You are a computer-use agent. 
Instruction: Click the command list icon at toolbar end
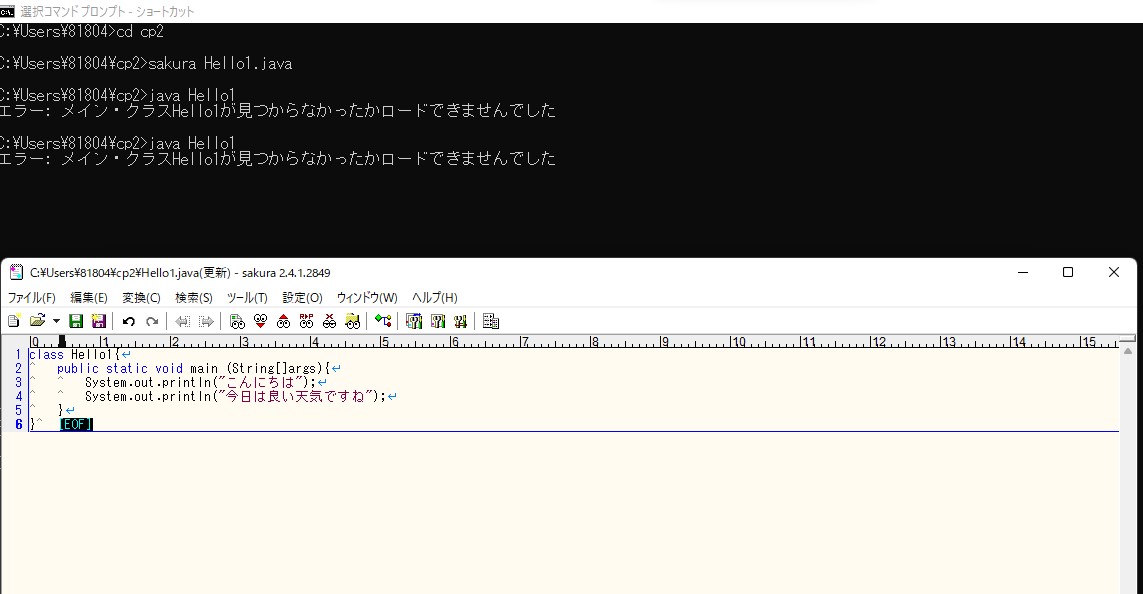(491, 321)
